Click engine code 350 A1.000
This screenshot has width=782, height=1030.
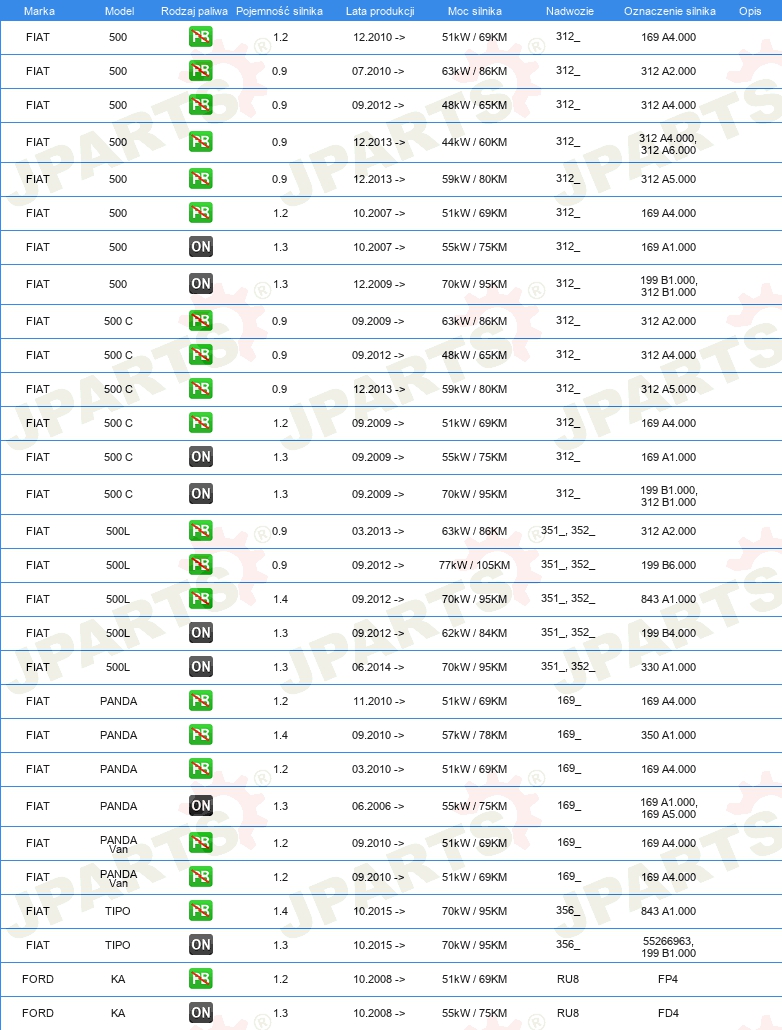click(x=668, y=735)
